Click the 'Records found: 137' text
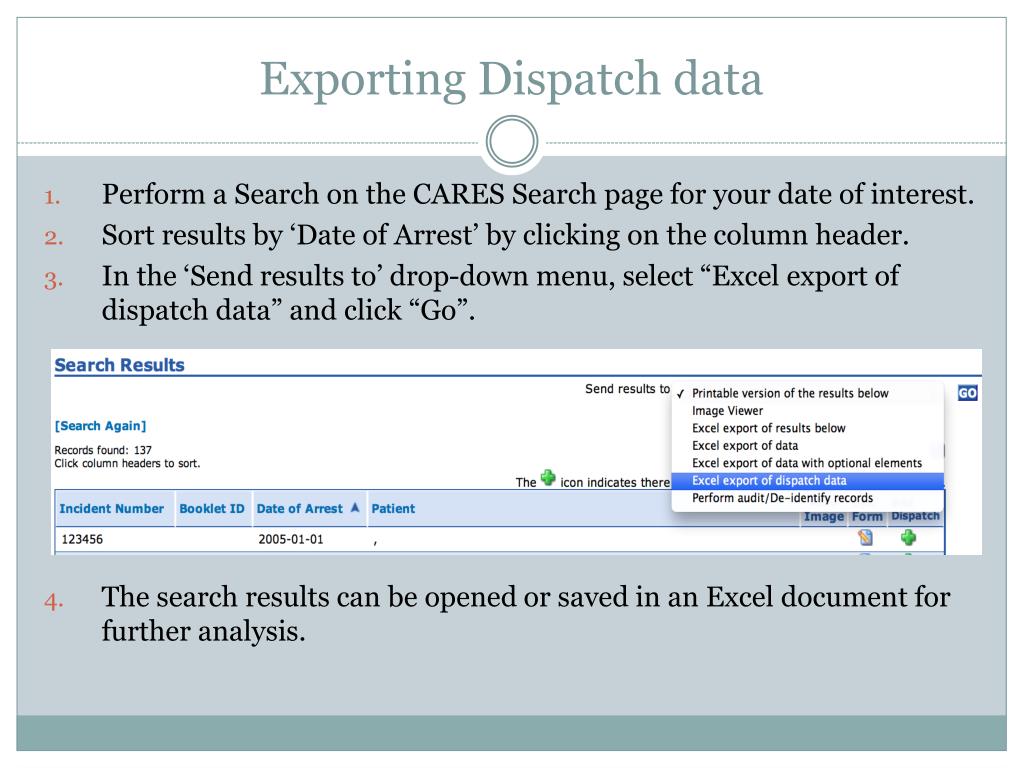The height and width of the screenshot is (768, 1024). [x=103, y=450]
